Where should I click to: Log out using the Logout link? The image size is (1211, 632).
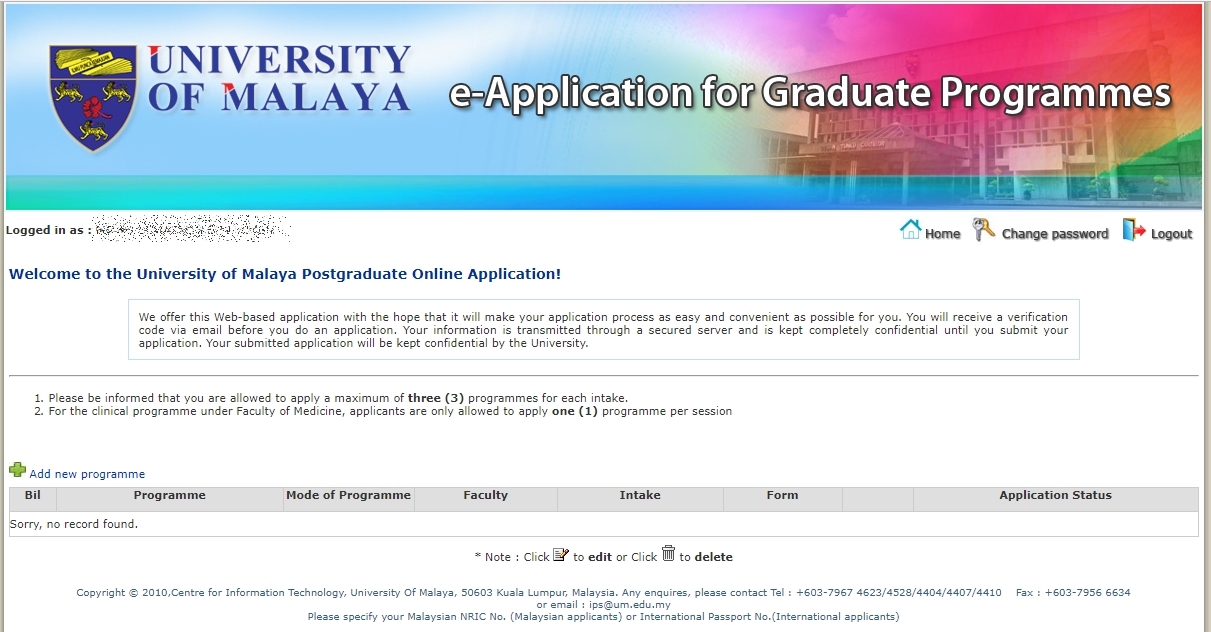(x=1171, y=234)
